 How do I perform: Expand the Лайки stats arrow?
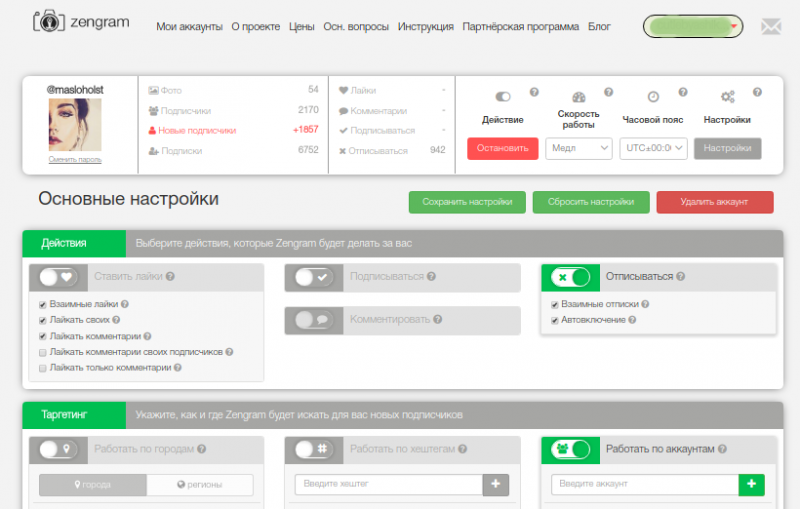tap(443, 90)
